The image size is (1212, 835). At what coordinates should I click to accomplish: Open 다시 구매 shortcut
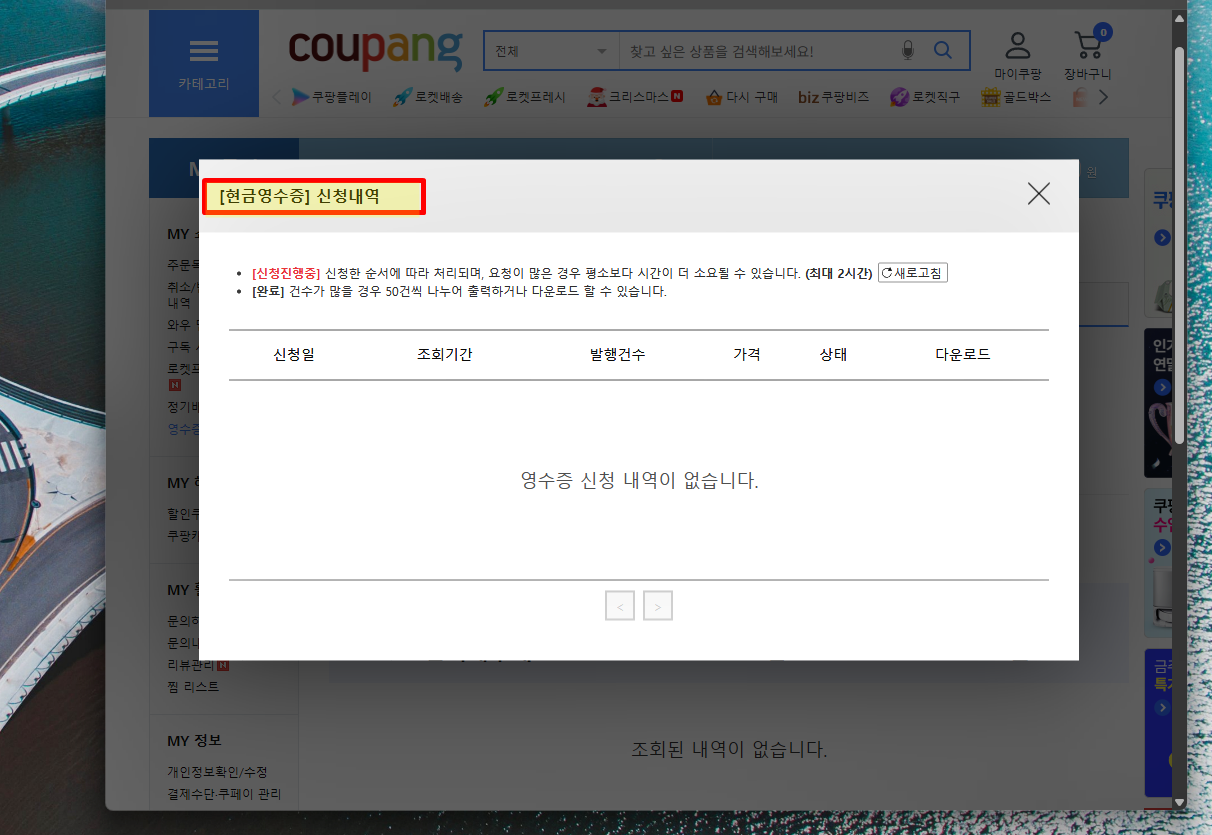pyautogui.click(x=741, y=97)
